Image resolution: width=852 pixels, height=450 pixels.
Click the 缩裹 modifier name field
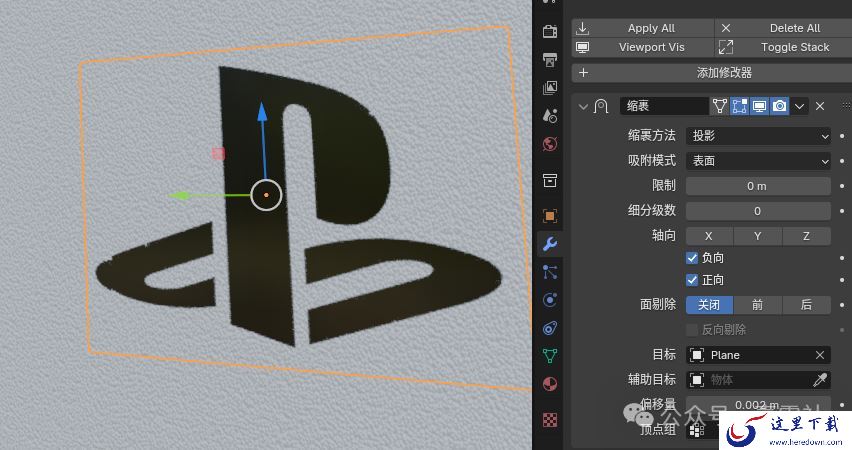click(x=664, y=106)
